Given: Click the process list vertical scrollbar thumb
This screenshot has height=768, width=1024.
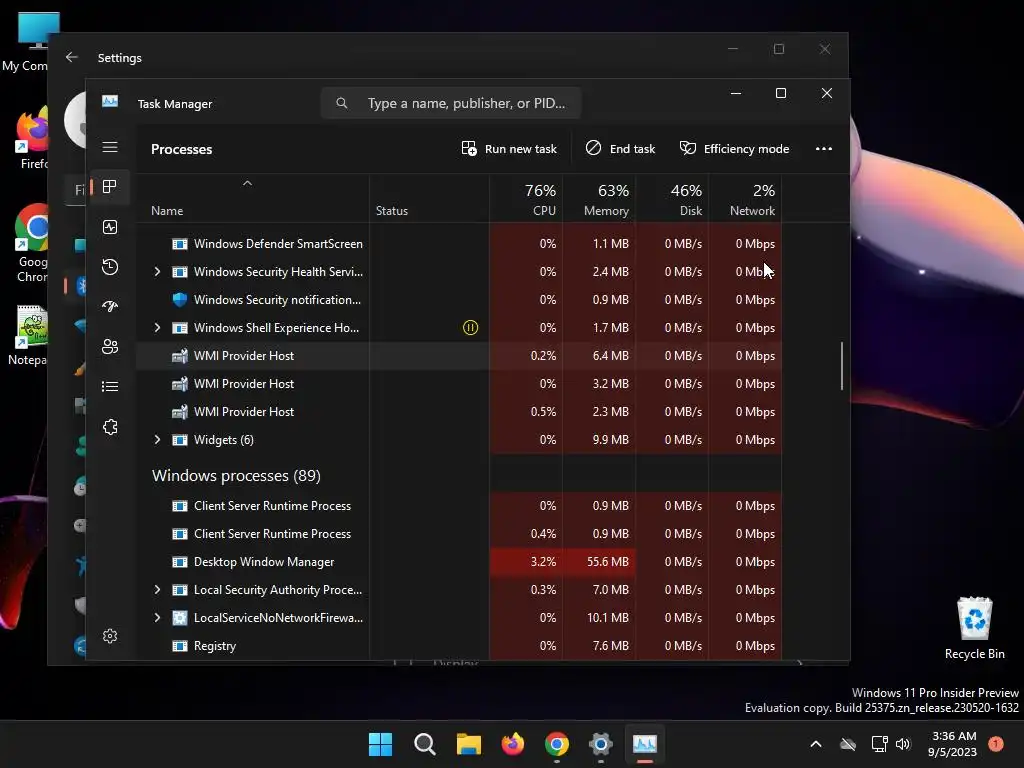Looking at the screenshot, I should (842, 366).
